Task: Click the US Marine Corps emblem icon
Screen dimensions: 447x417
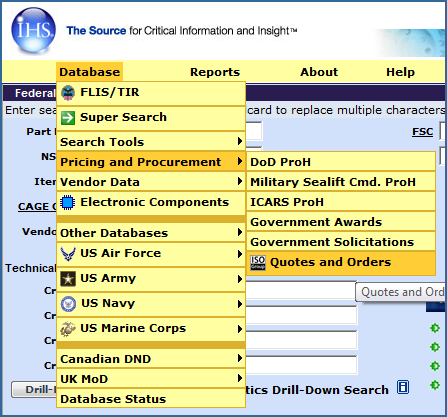Action: (68, 329)
